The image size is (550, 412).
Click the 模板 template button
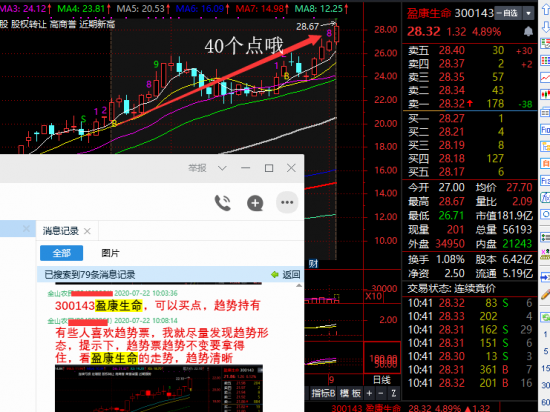350,393
